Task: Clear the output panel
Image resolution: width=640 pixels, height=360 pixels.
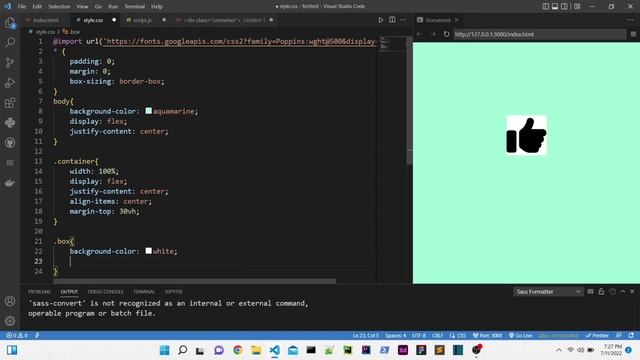Action: 590,291
